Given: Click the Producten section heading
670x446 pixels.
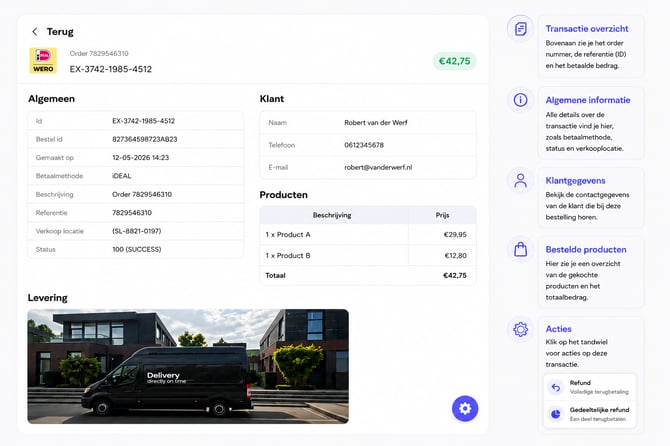Looking at the screenshot, I should (283, 195).
